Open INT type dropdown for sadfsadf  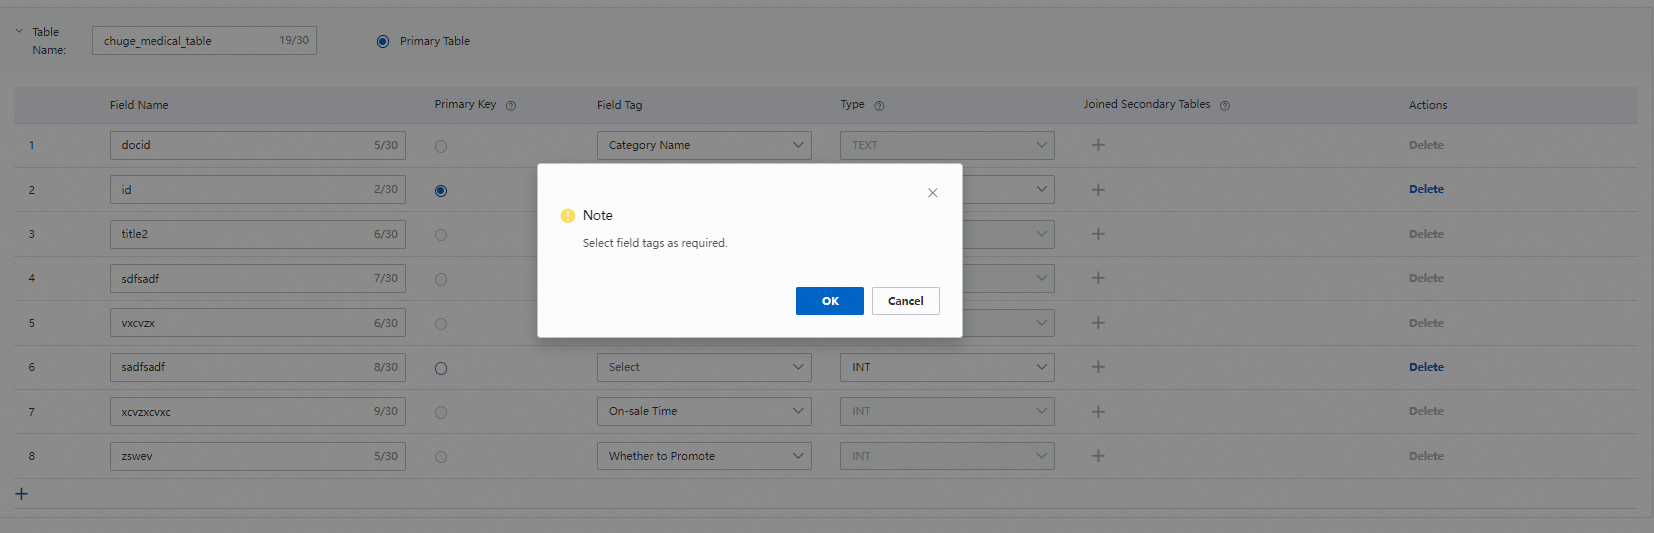(947, 367)
